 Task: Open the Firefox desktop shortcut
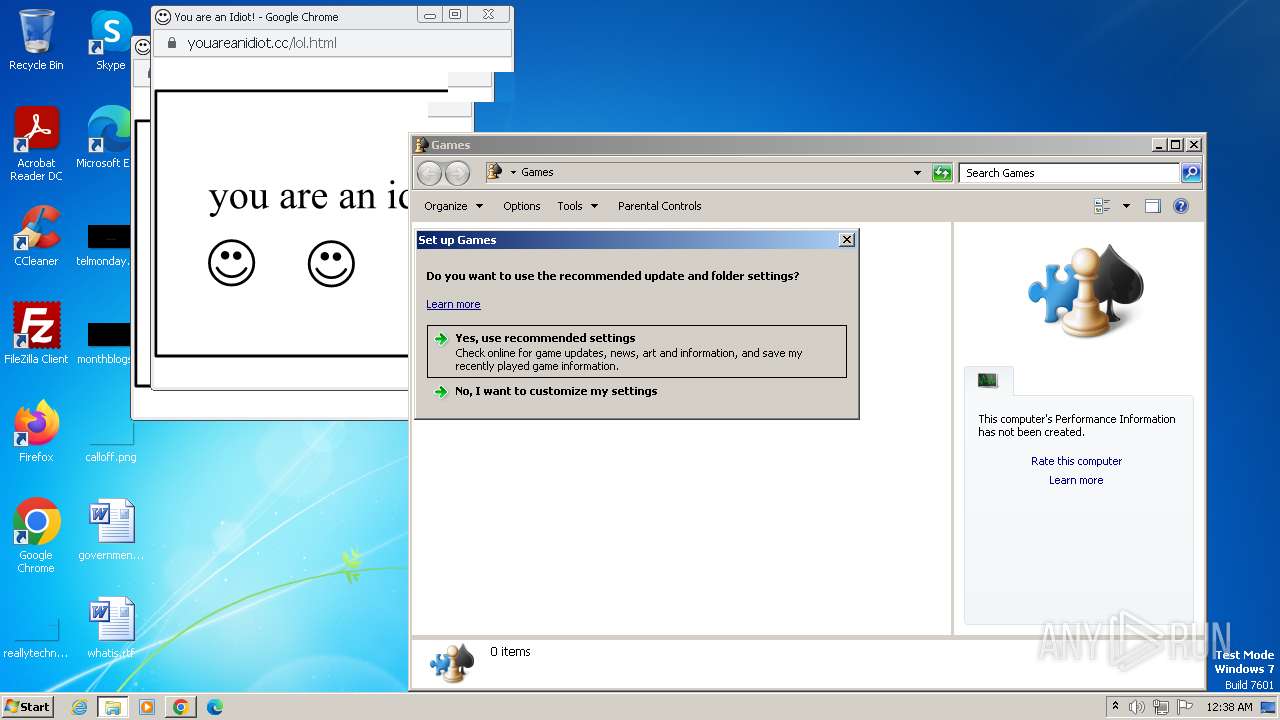pyautogui.click(x=36, y=432)
